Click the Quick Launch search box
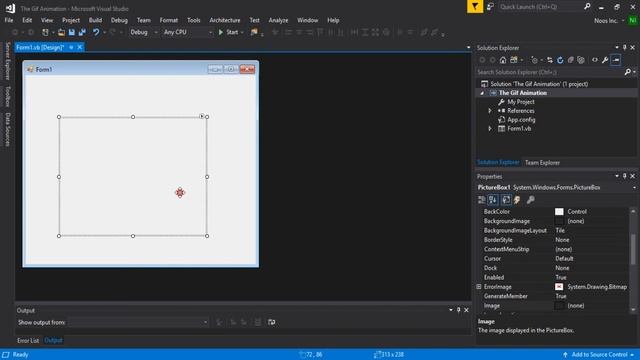The height and width of the screenshot is (360, 640). 541,7
